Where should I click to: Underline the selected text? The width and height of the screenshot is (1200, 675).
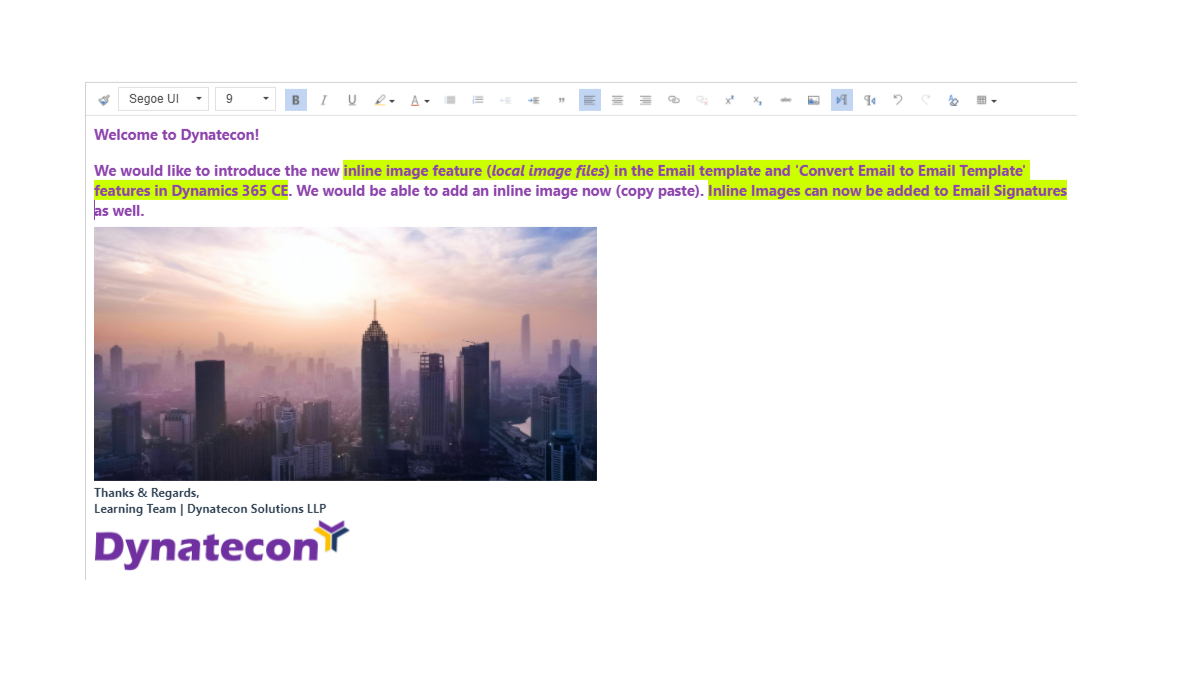click(x=351, y=99)
